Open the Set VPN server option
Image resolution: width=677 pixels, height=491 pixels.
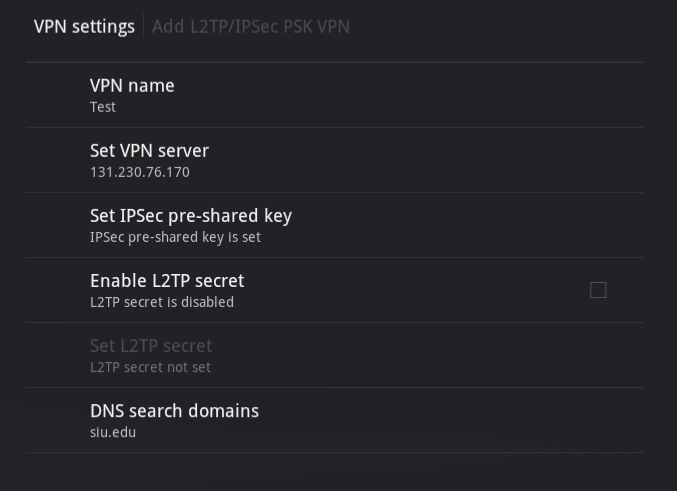click(335, 160)
